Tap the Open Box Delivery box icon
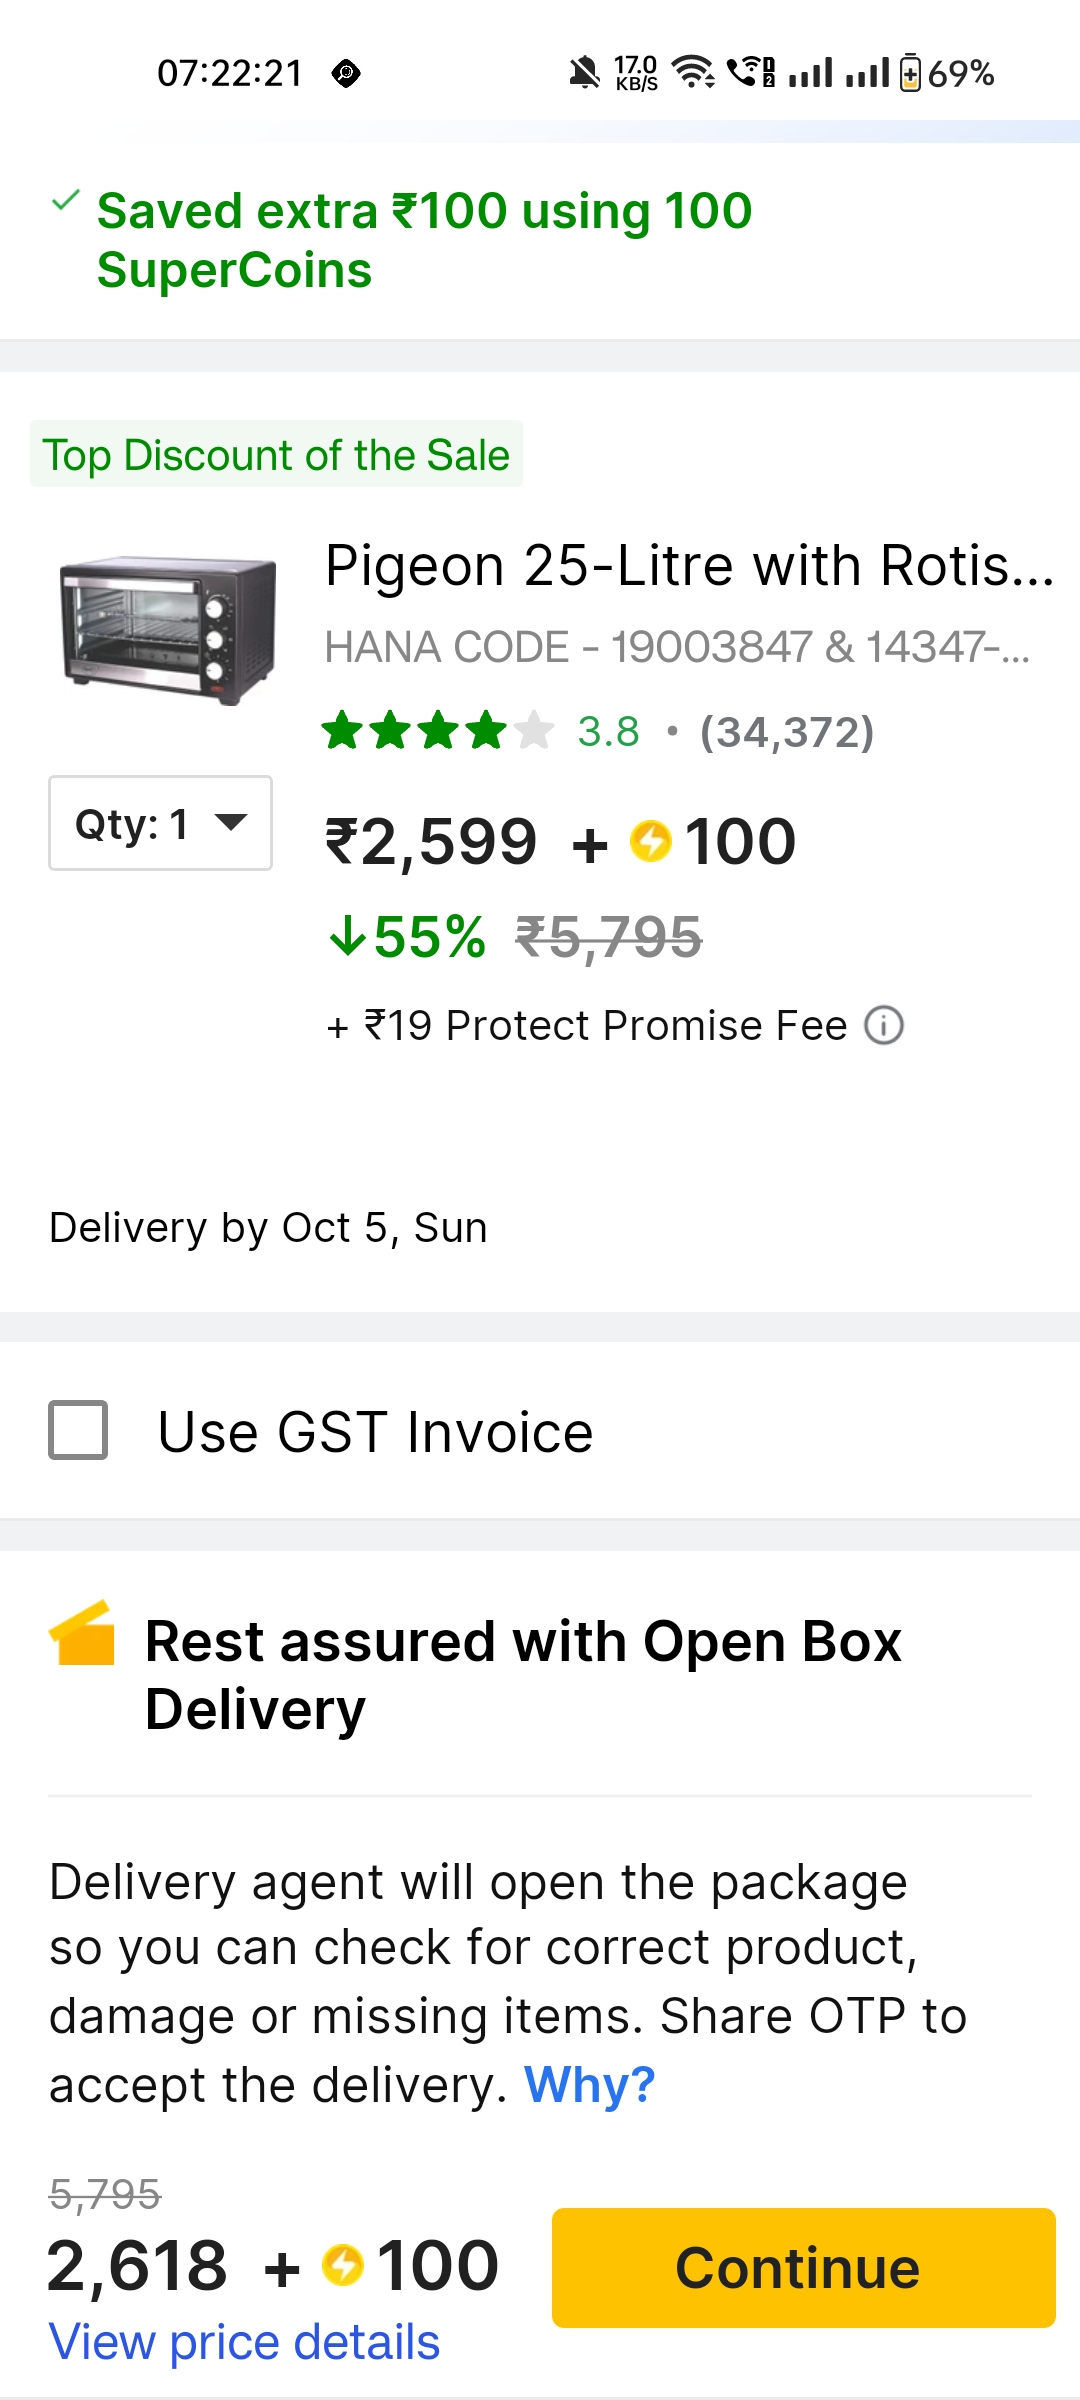Viewport: 1080px width, 2400px height. click(82, 1633)
